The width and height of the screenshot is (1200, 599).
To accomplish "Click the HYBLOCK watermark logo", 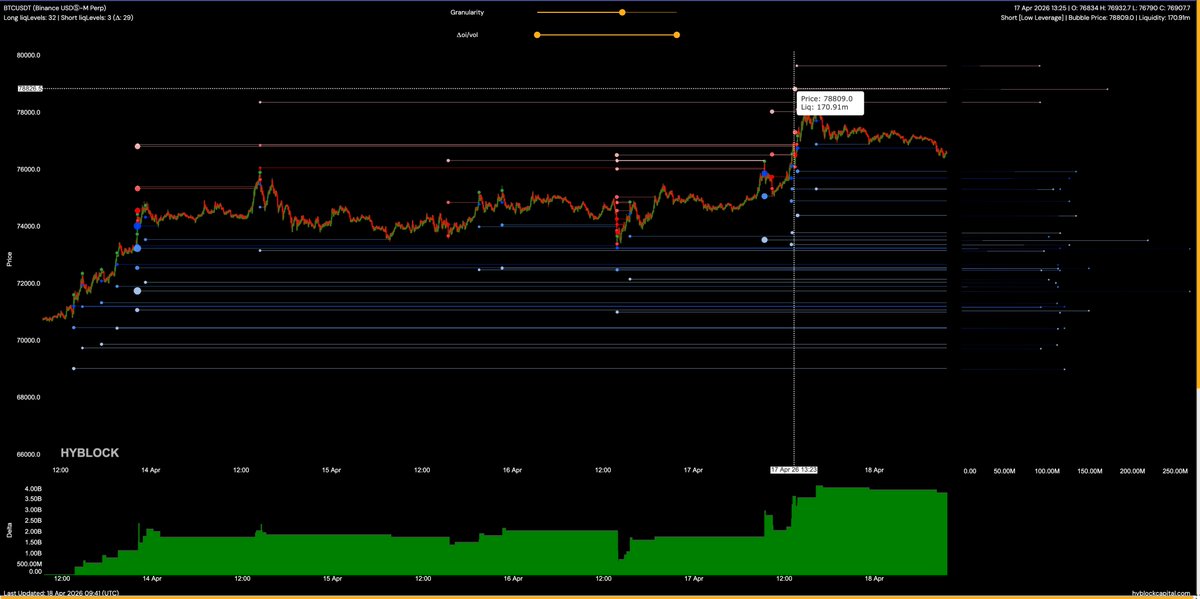I will 90,453.
